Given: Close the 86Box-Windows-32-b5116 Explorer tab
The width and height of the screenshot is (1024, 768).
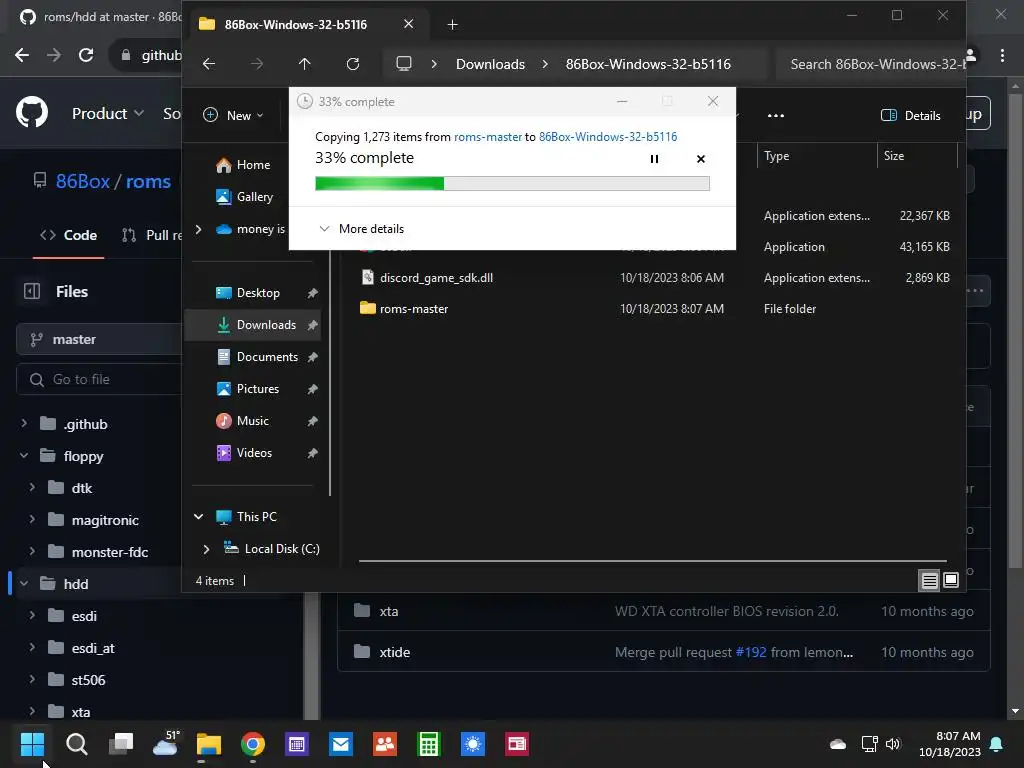Looking at the screenshot, I should [x=408, y=24].
